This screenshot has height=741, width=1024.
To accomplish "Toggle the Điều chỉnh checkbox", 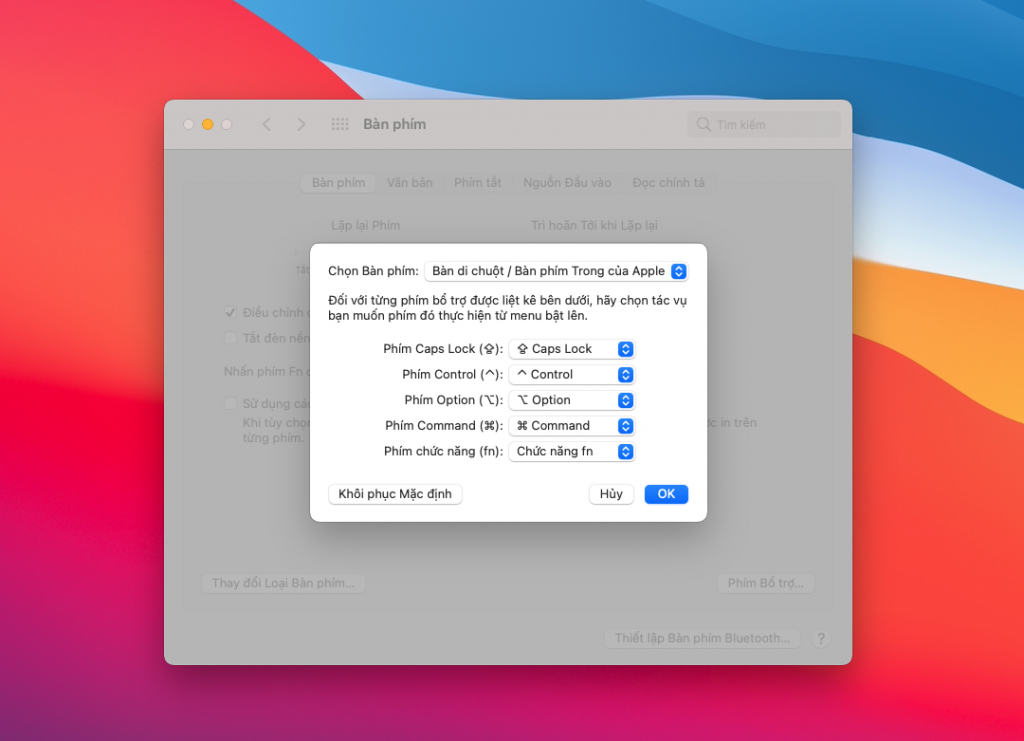I will click(230, 312).
